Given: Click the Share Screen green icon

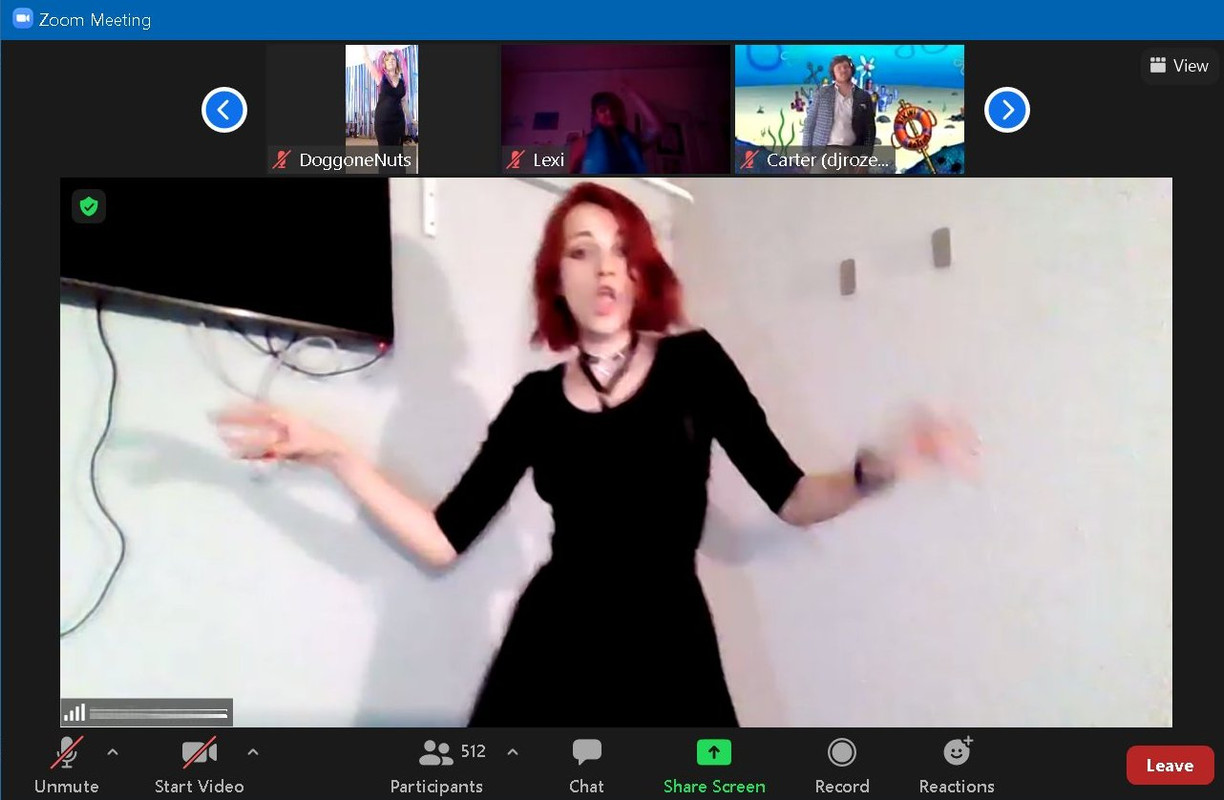Looking at the screenshot, I should click(714, 752).
